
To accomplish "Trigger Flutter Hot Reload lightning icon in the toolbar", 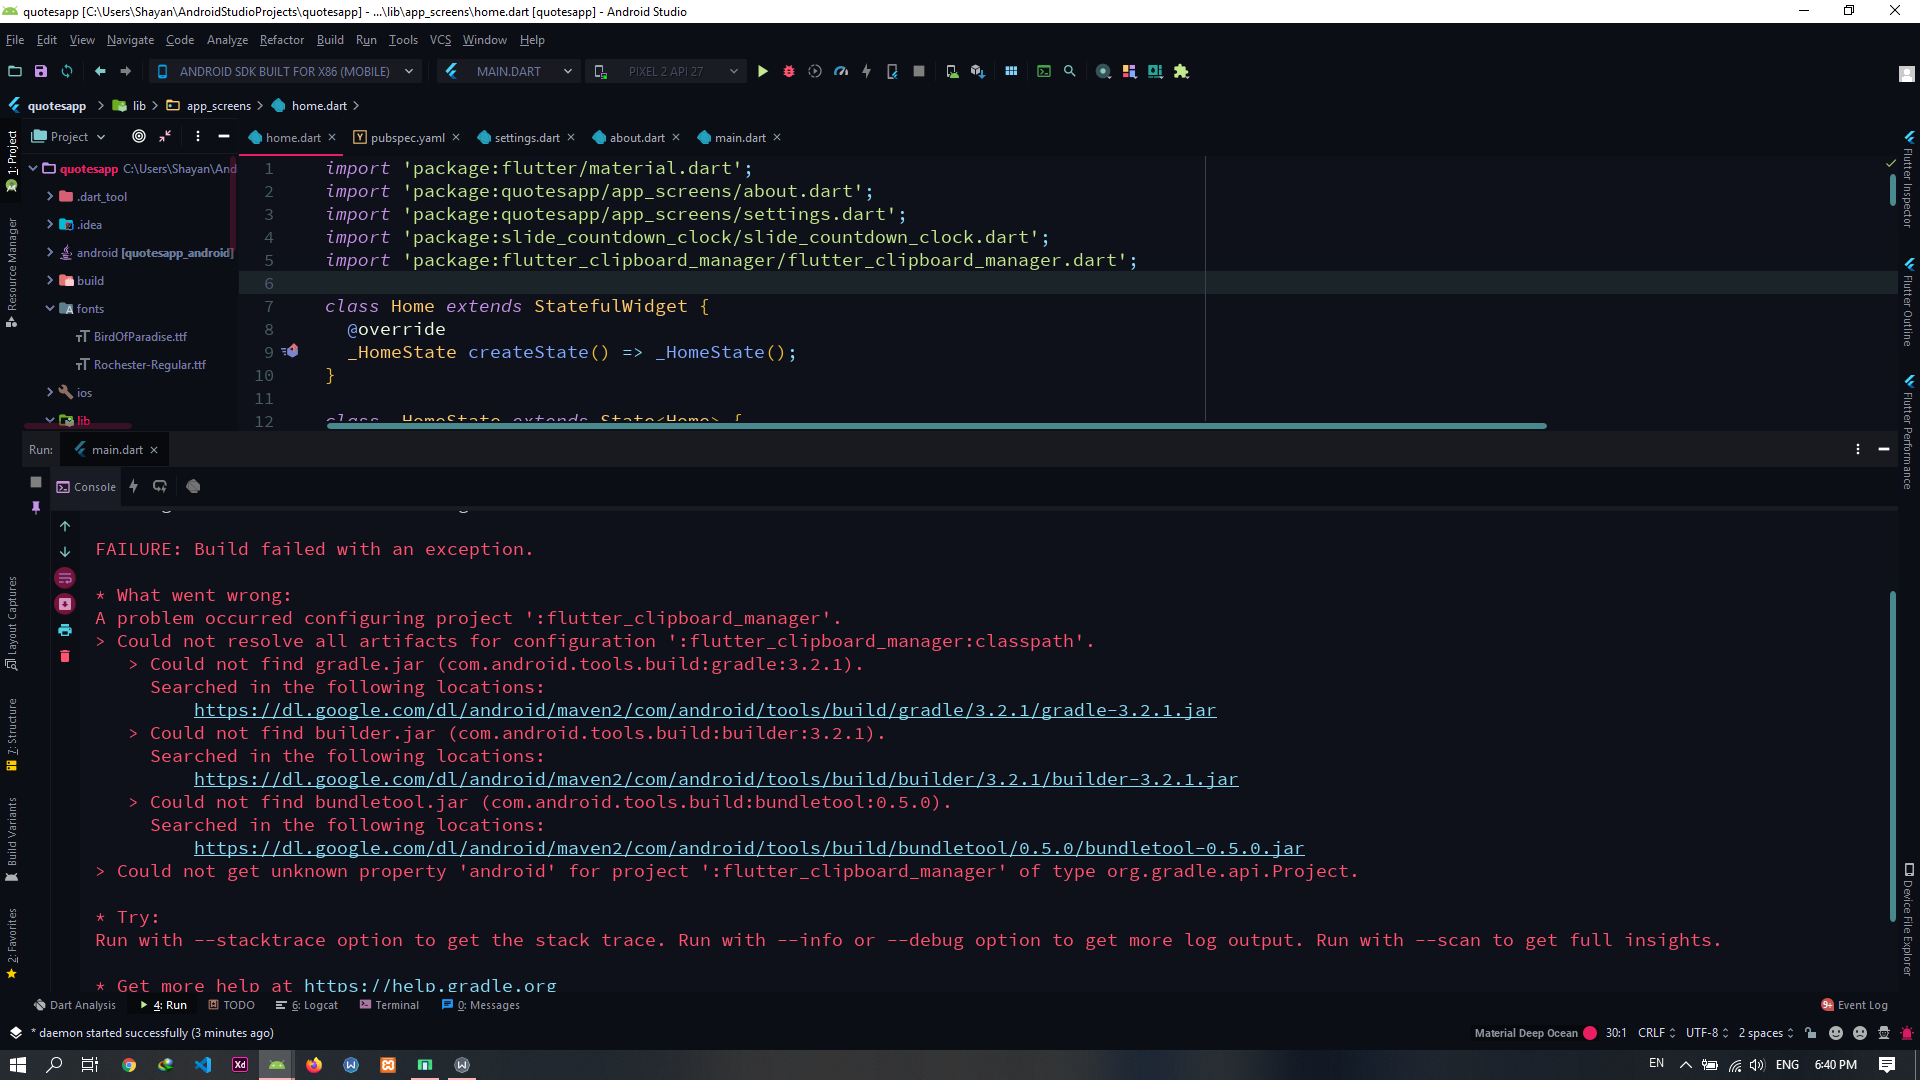I will (867, 72).
